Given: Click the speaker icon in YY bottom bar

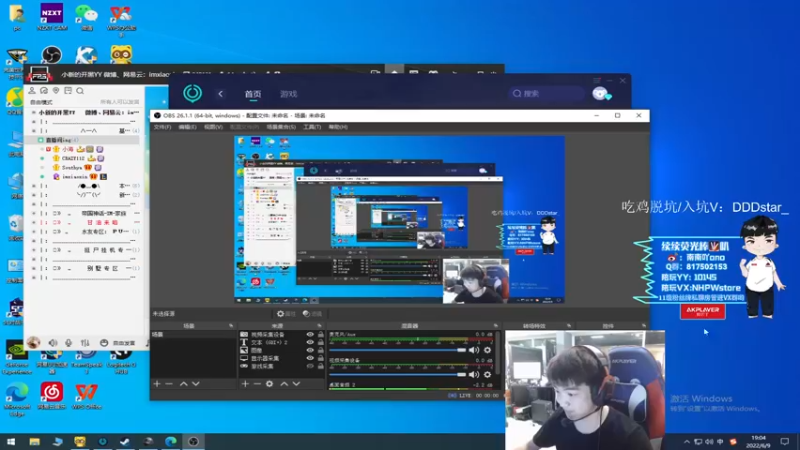Looking at the screenshot, I should 53,343.
